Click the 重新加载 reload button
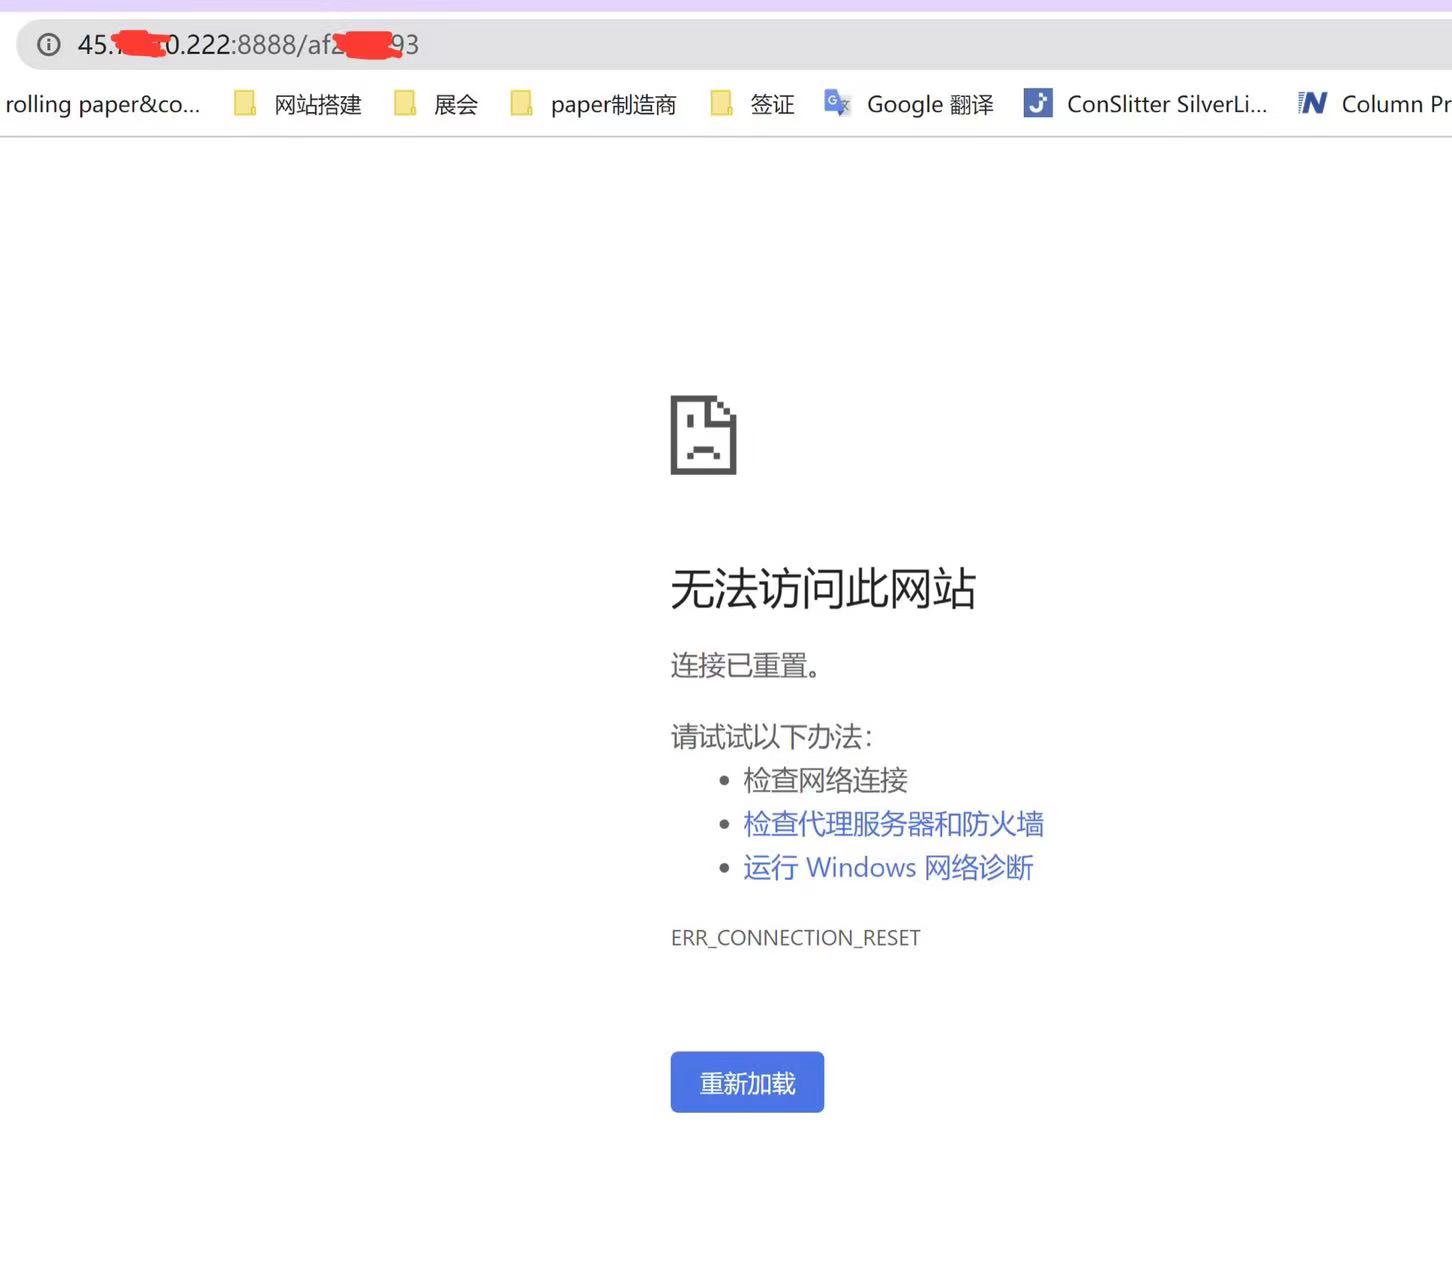This screenshot has width=1452, height=1280. (x=747, y=1082)
